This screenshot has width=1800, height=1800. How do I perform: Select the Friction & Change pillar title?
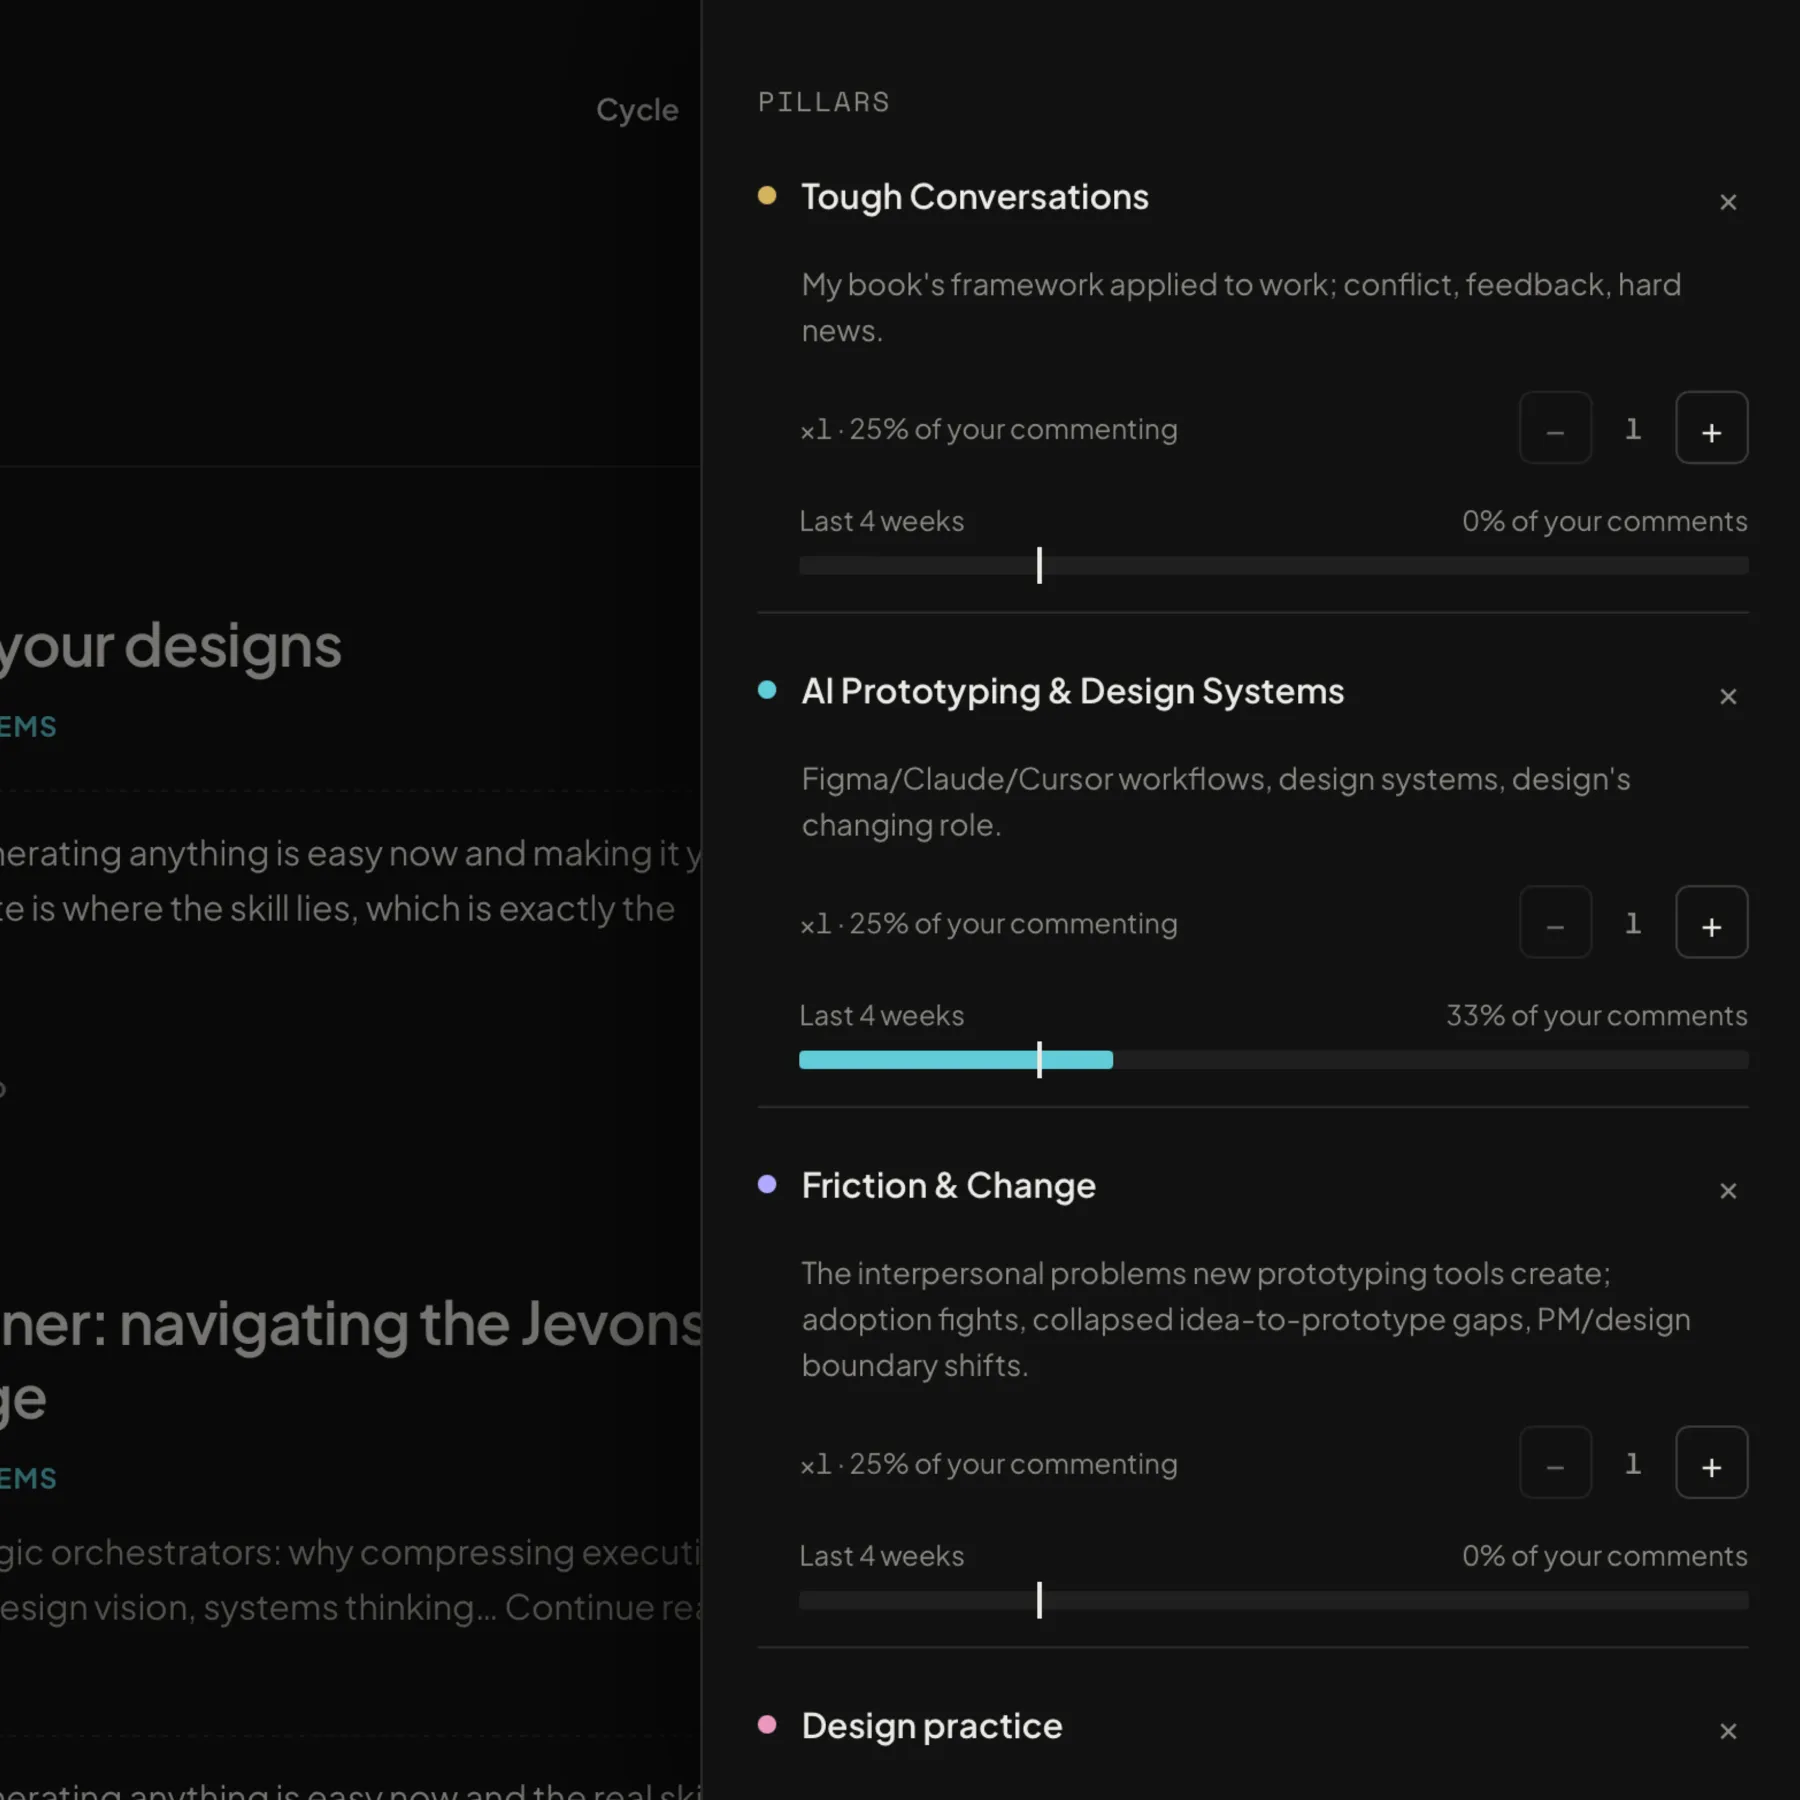pos(948,1186)
